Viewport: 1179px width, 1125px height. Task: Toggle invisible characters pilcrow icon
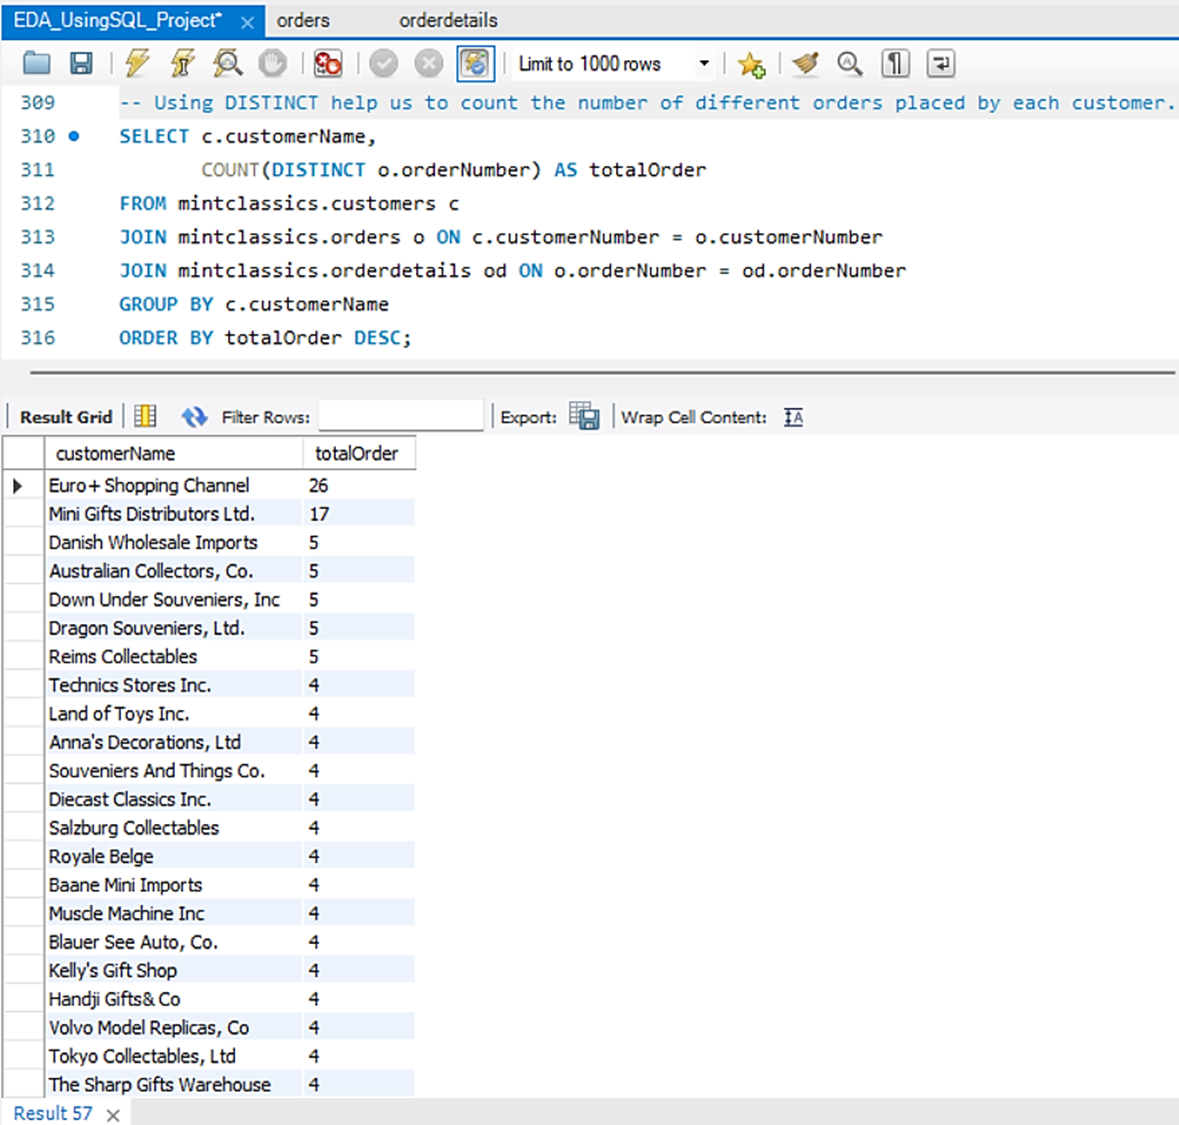click(x=896, y=63)
